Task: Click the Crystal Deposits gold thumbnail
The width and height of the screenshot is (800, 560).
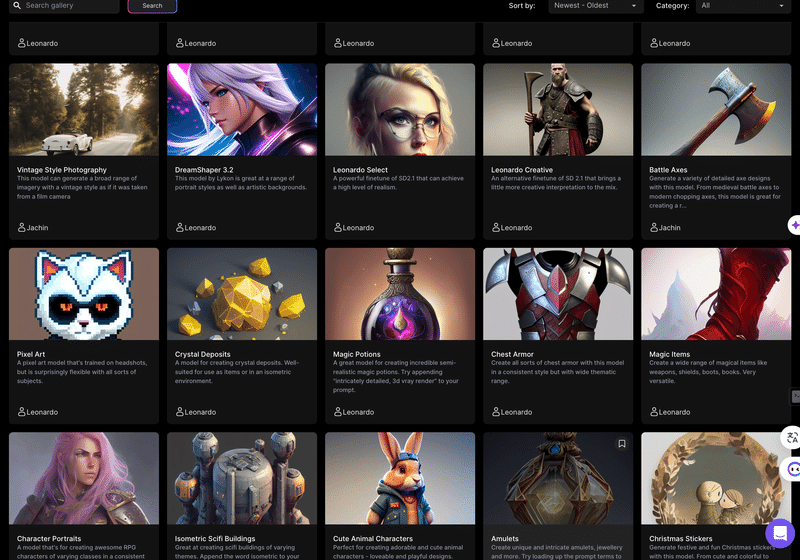Action: point(242,294)
